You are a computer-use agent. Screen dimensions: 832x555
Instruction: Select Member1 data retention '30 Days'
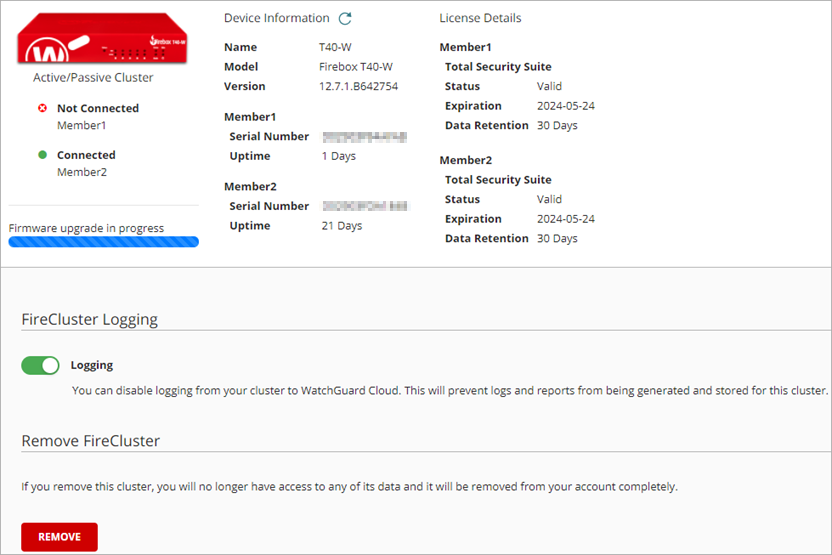coord(557,126)
